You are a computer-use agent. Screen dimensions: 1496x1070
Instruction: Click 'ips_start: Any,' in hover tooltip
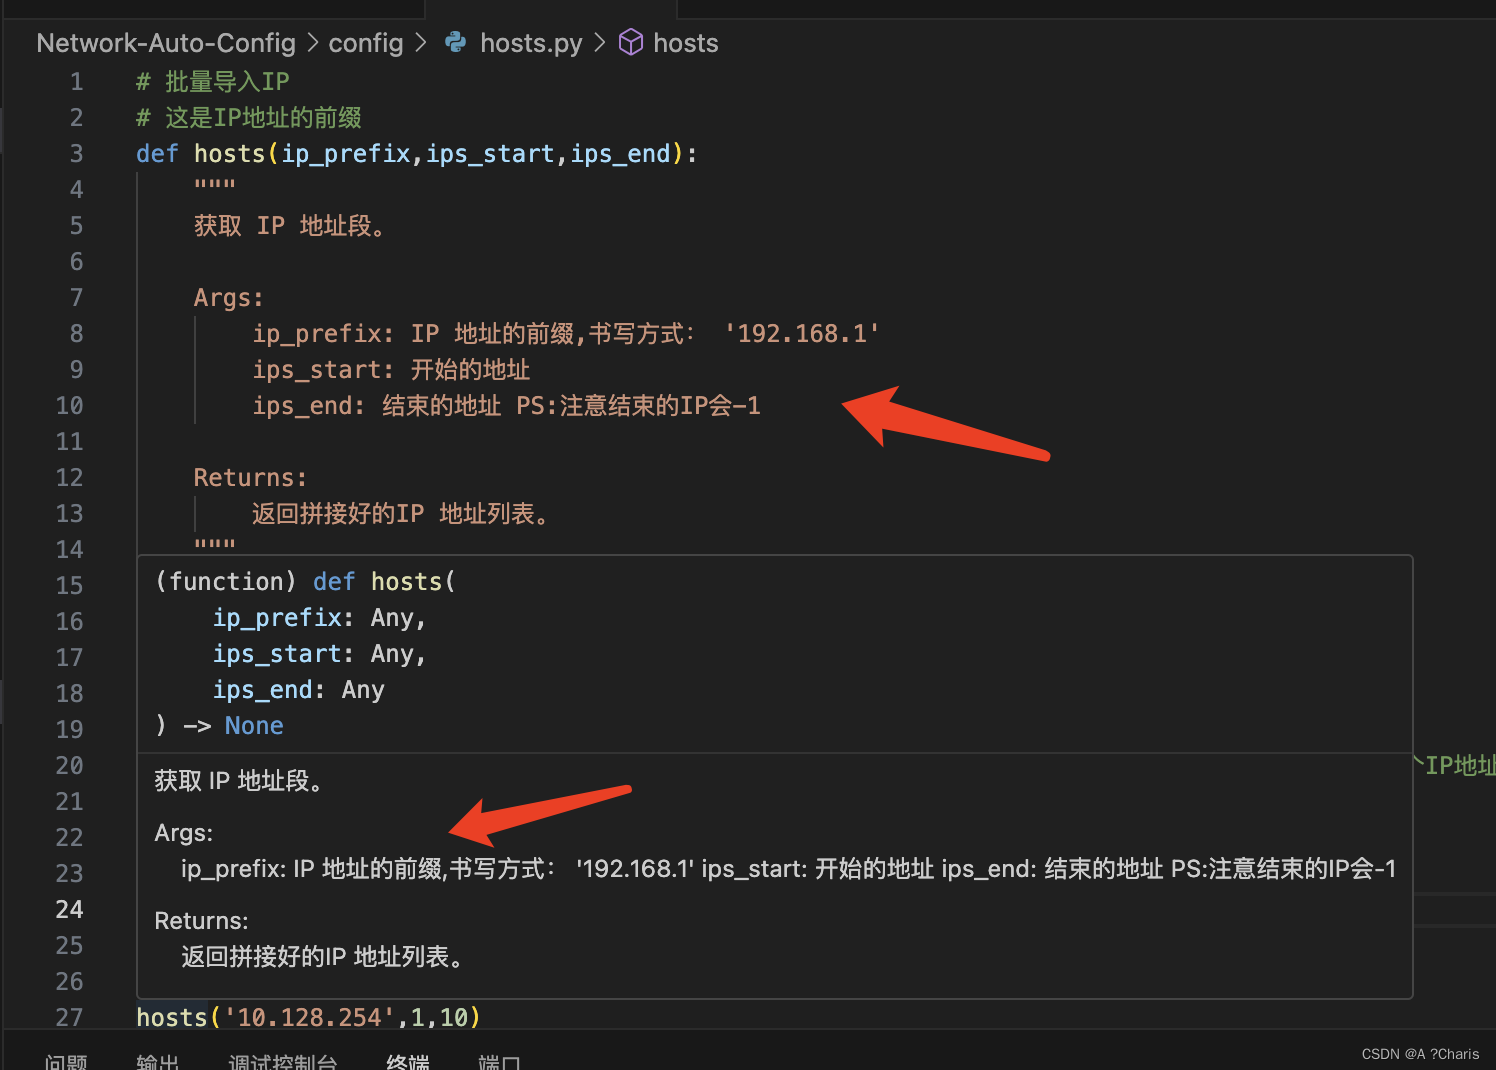click(320, 654)
